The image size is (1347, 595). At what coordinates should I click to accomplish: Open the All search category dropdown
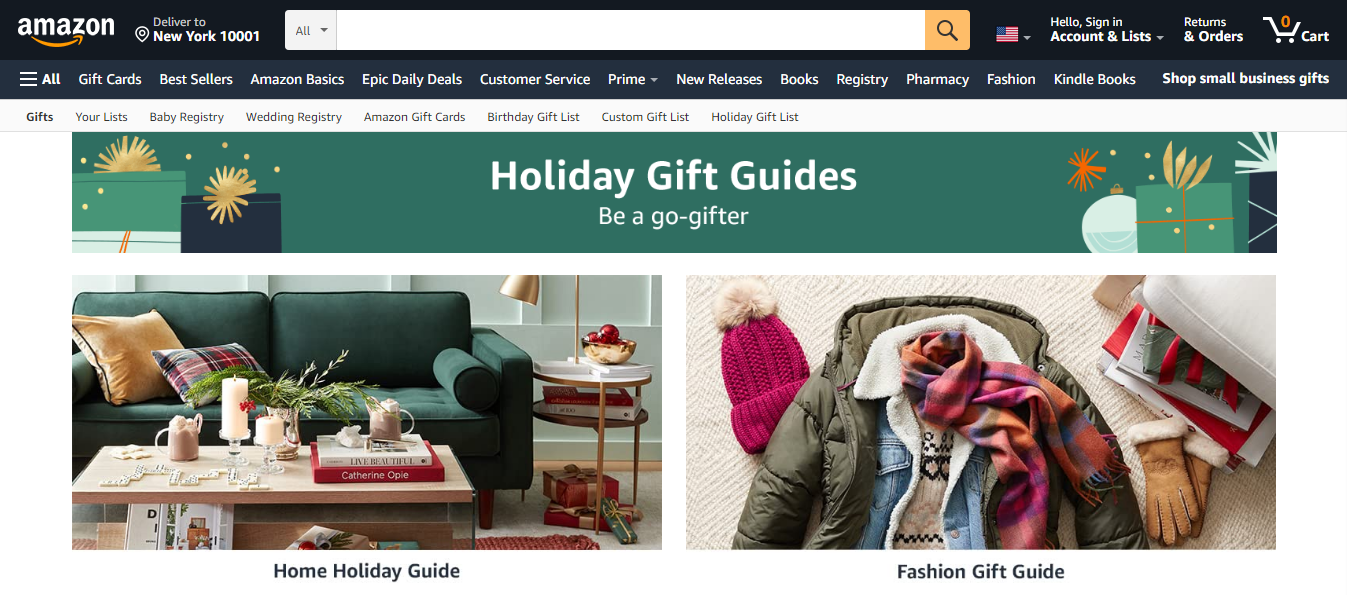[311, 30]
